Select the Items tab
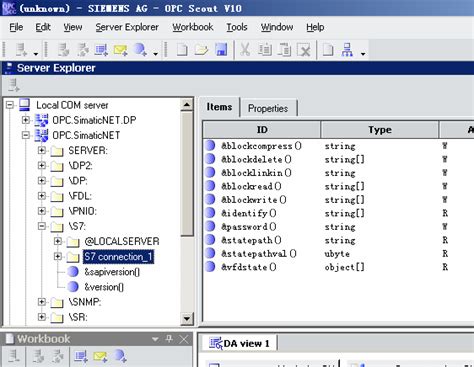This screenshot has width=474, height=367. 219,107
